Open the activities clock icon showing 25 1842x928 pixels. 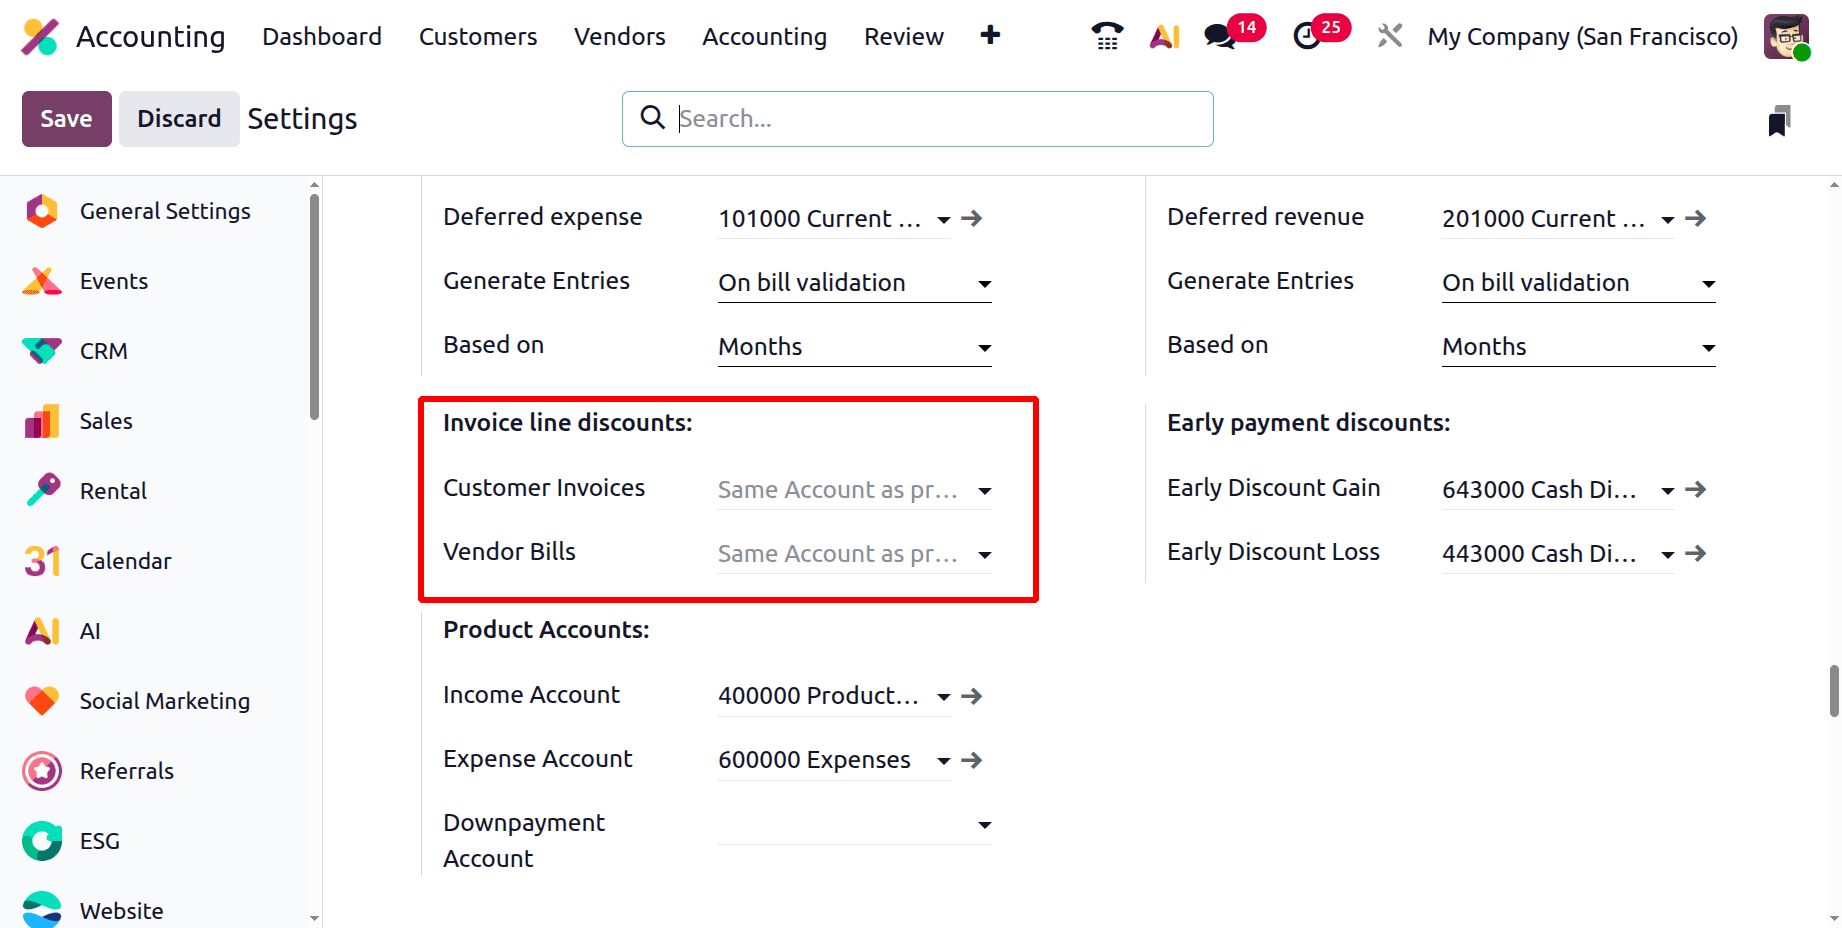click(1307, 36)
